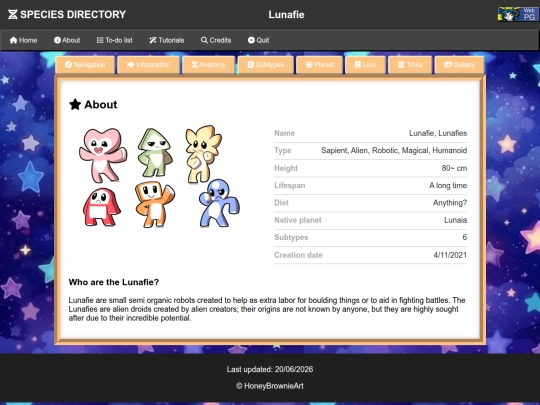Click the Tutorials magic wand icon
540x405 pixels.
click(153, 40)
